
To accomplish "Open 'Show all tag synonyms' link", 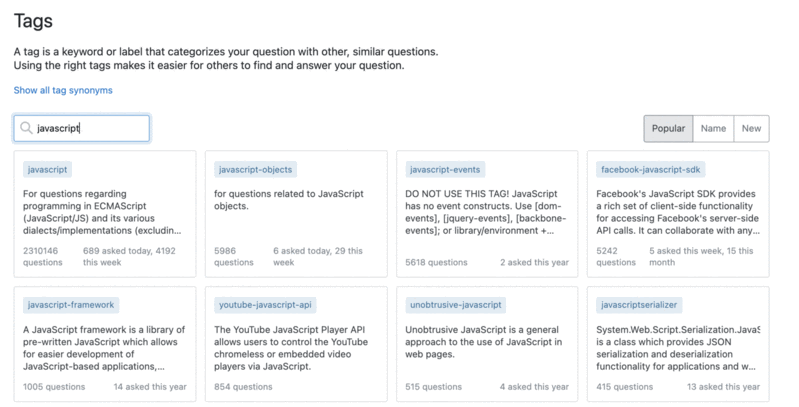I will 63,90.
